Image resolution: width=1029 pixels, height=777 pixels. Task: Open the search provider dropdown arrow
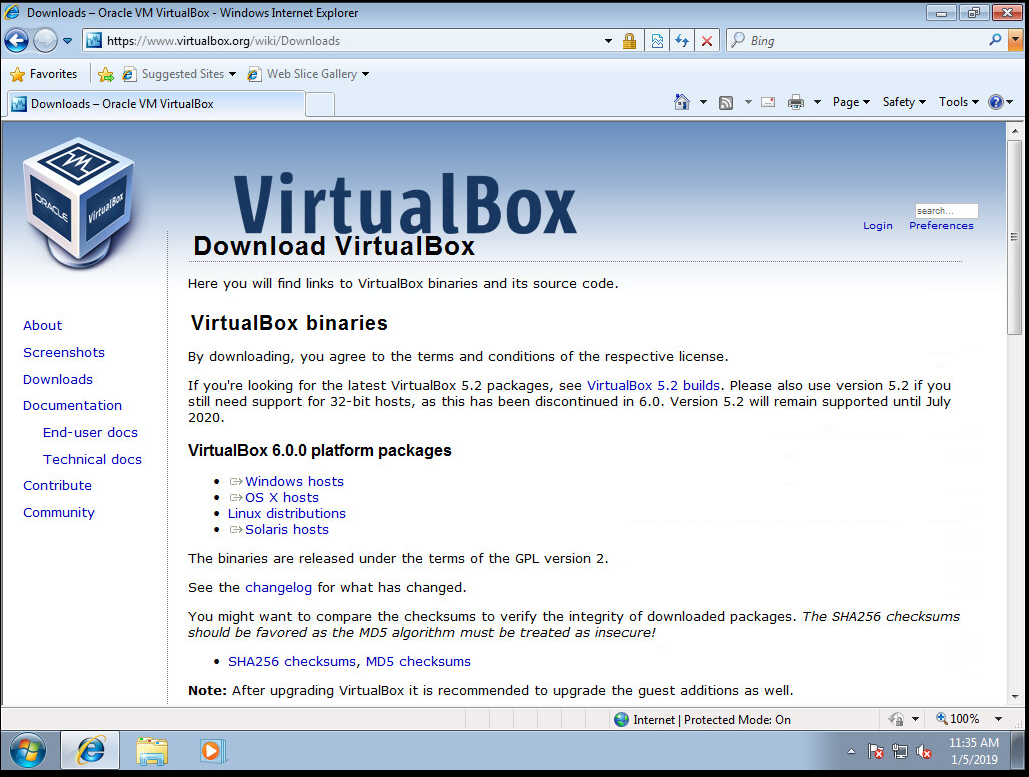coord(1015,41)
